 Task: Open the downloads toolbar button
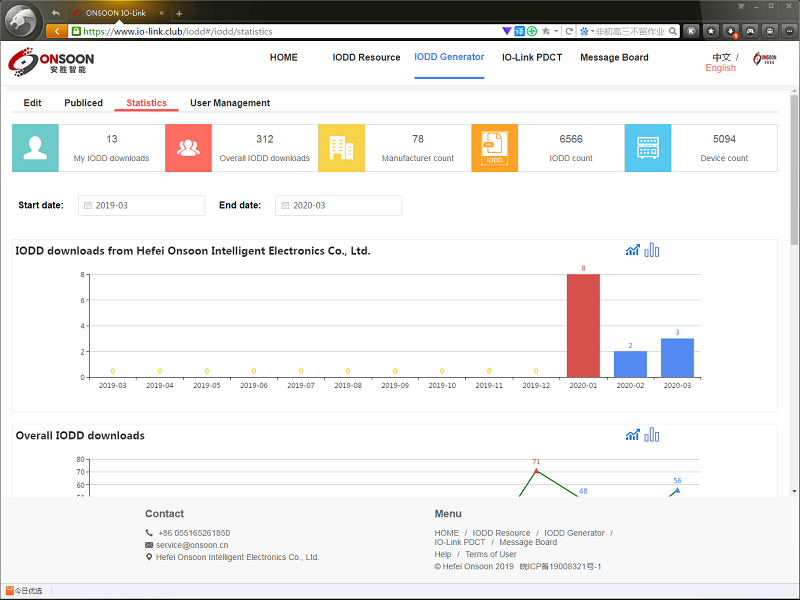click(731, 31)
